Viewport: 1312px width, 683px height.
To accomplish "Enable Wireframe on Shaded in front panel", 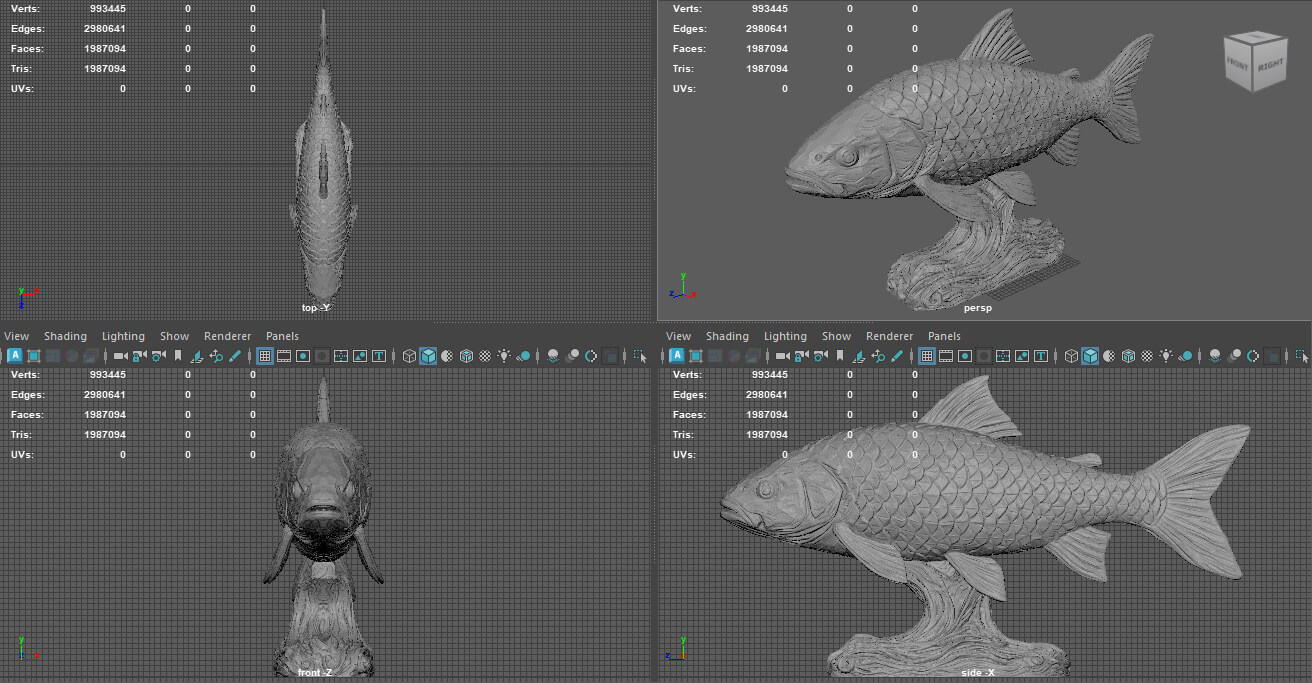I will coord(466,355).
